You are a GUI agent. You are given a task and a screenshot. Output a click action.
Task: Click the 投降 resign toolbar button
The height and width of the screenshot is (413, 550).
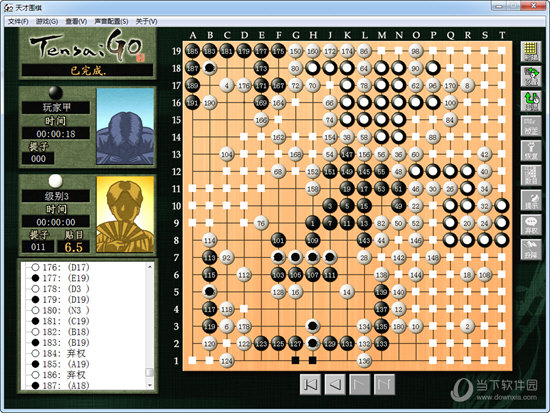coord(531,250)
